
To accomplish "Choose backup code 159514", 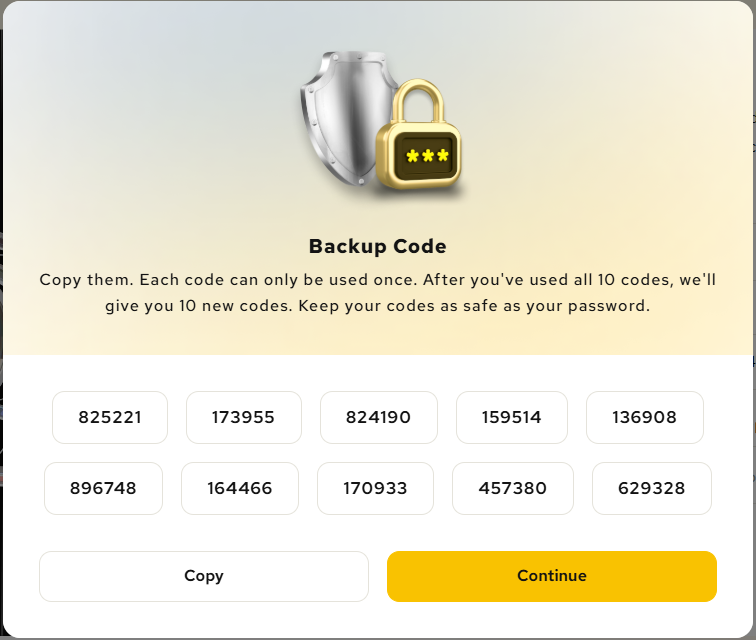I will (x=511, y=417).
